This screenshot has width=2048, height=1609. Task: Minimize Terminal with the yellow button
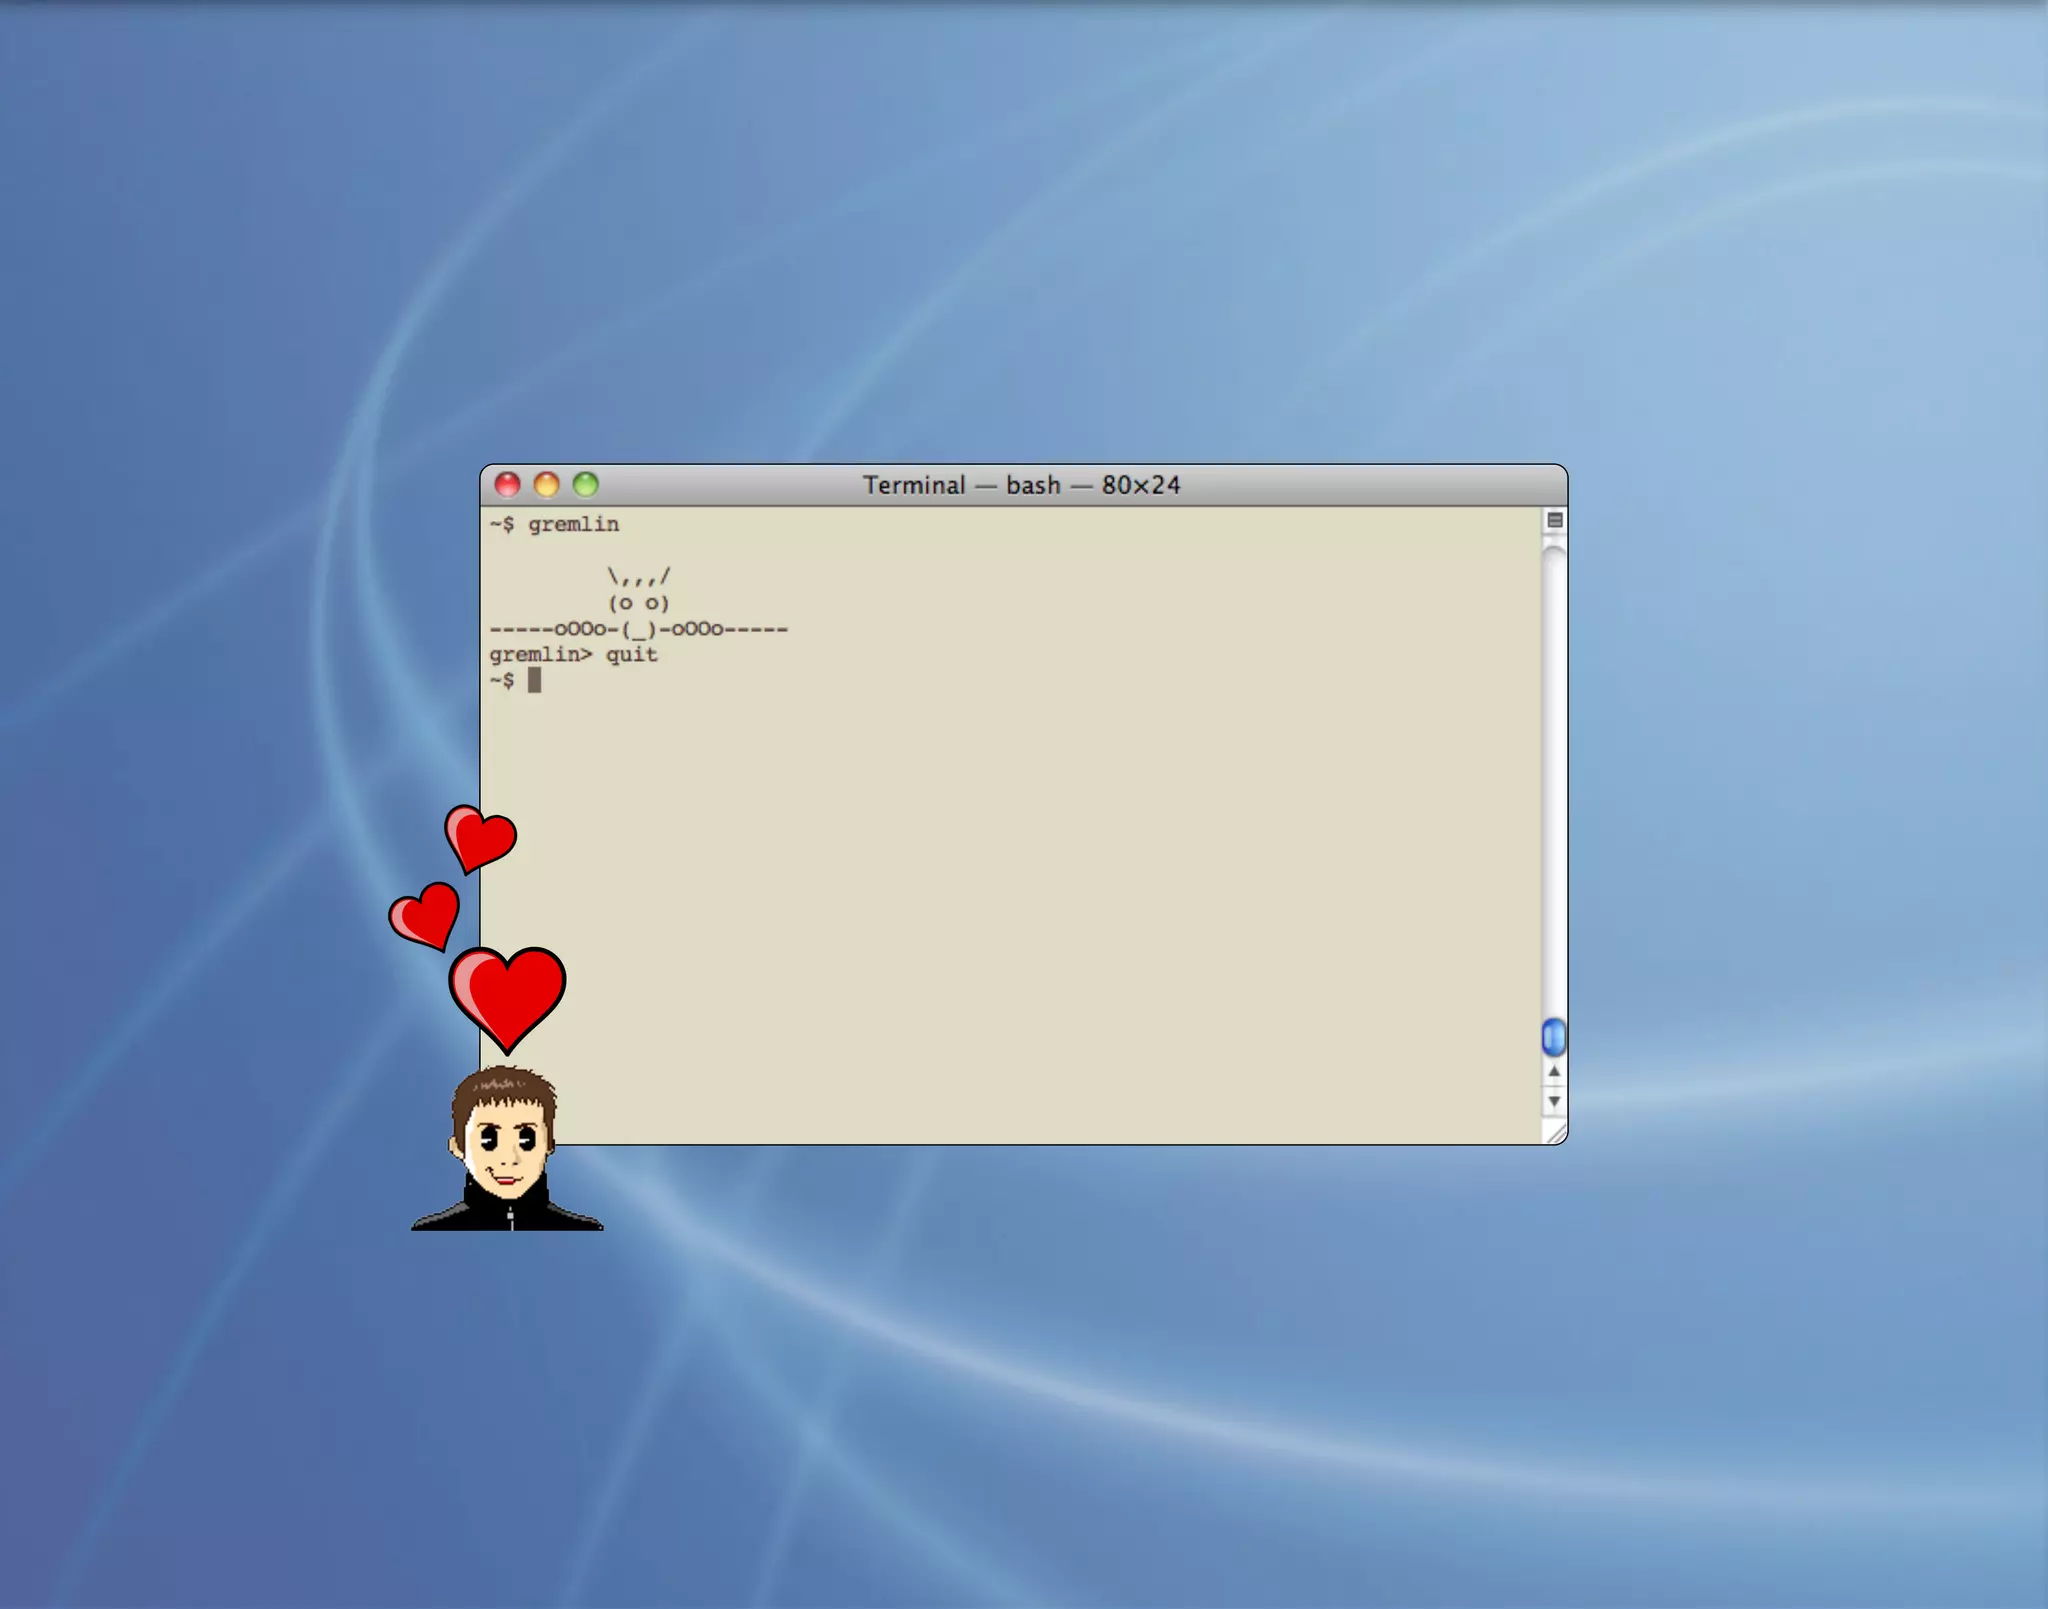pyautogui.click(x=546, y=485)
